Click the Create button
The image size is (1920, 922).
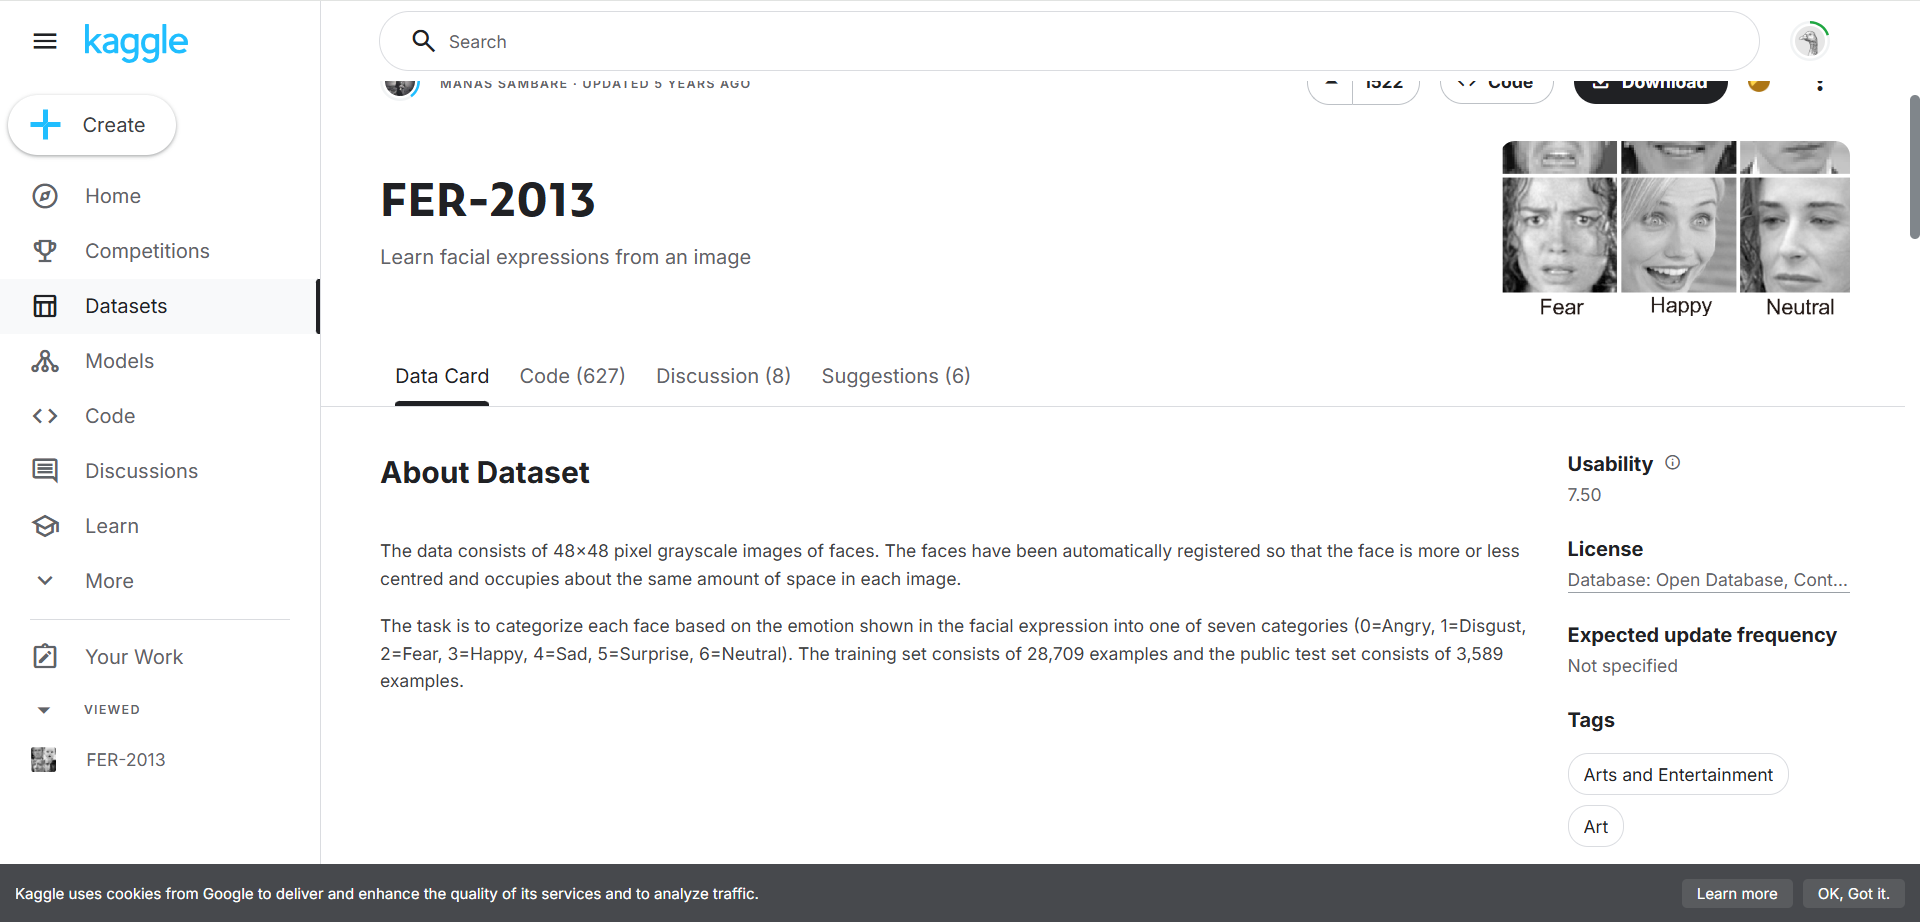(x=92, y=125)
